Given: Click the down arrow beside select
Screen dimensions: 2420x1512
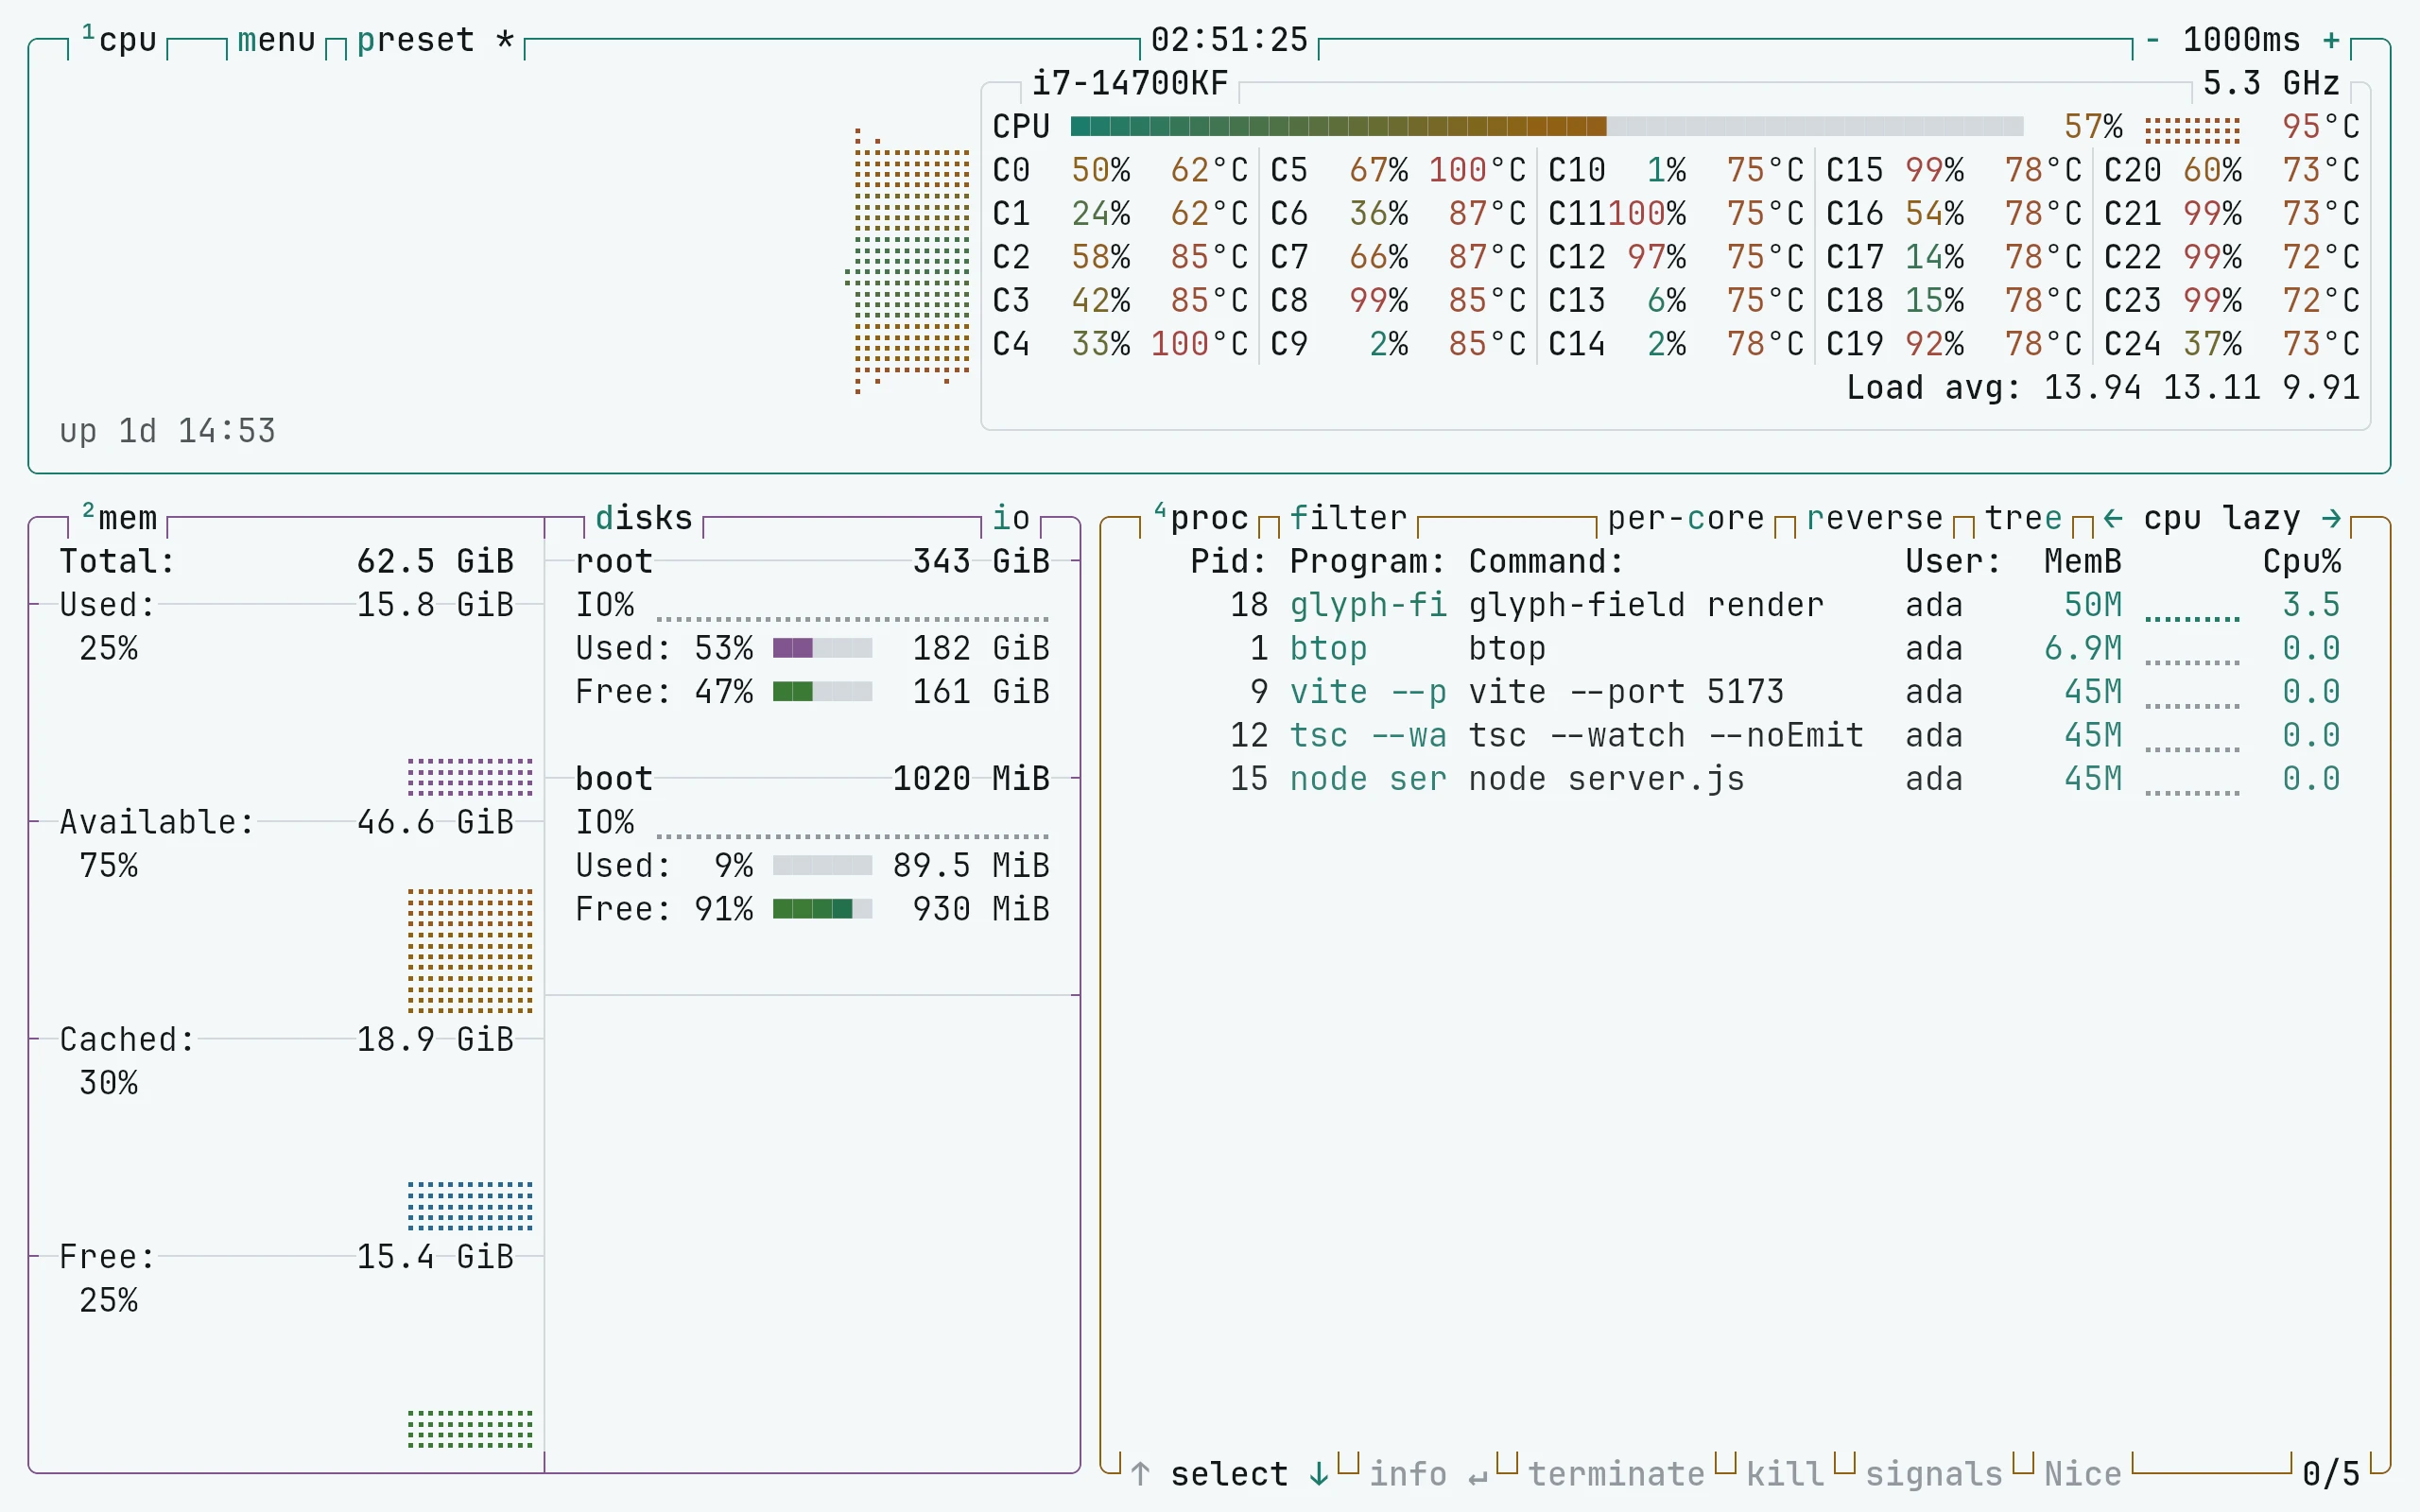Looking at the screenshot, I should (1319, 1474).
